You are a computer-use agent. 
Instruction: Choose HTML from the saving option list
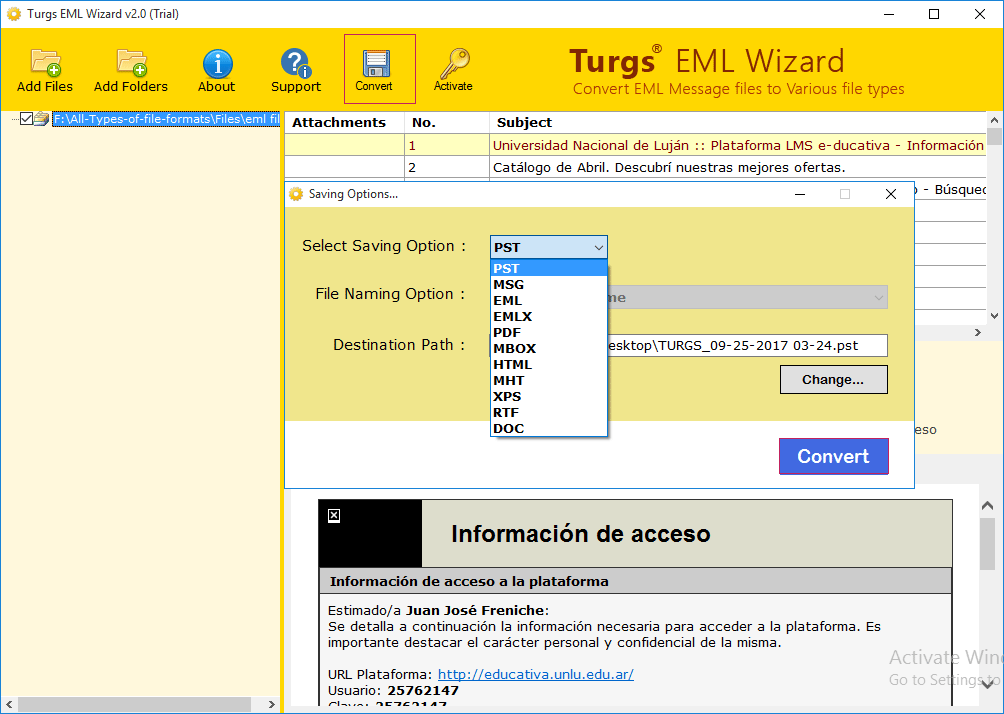pos(549,364)
